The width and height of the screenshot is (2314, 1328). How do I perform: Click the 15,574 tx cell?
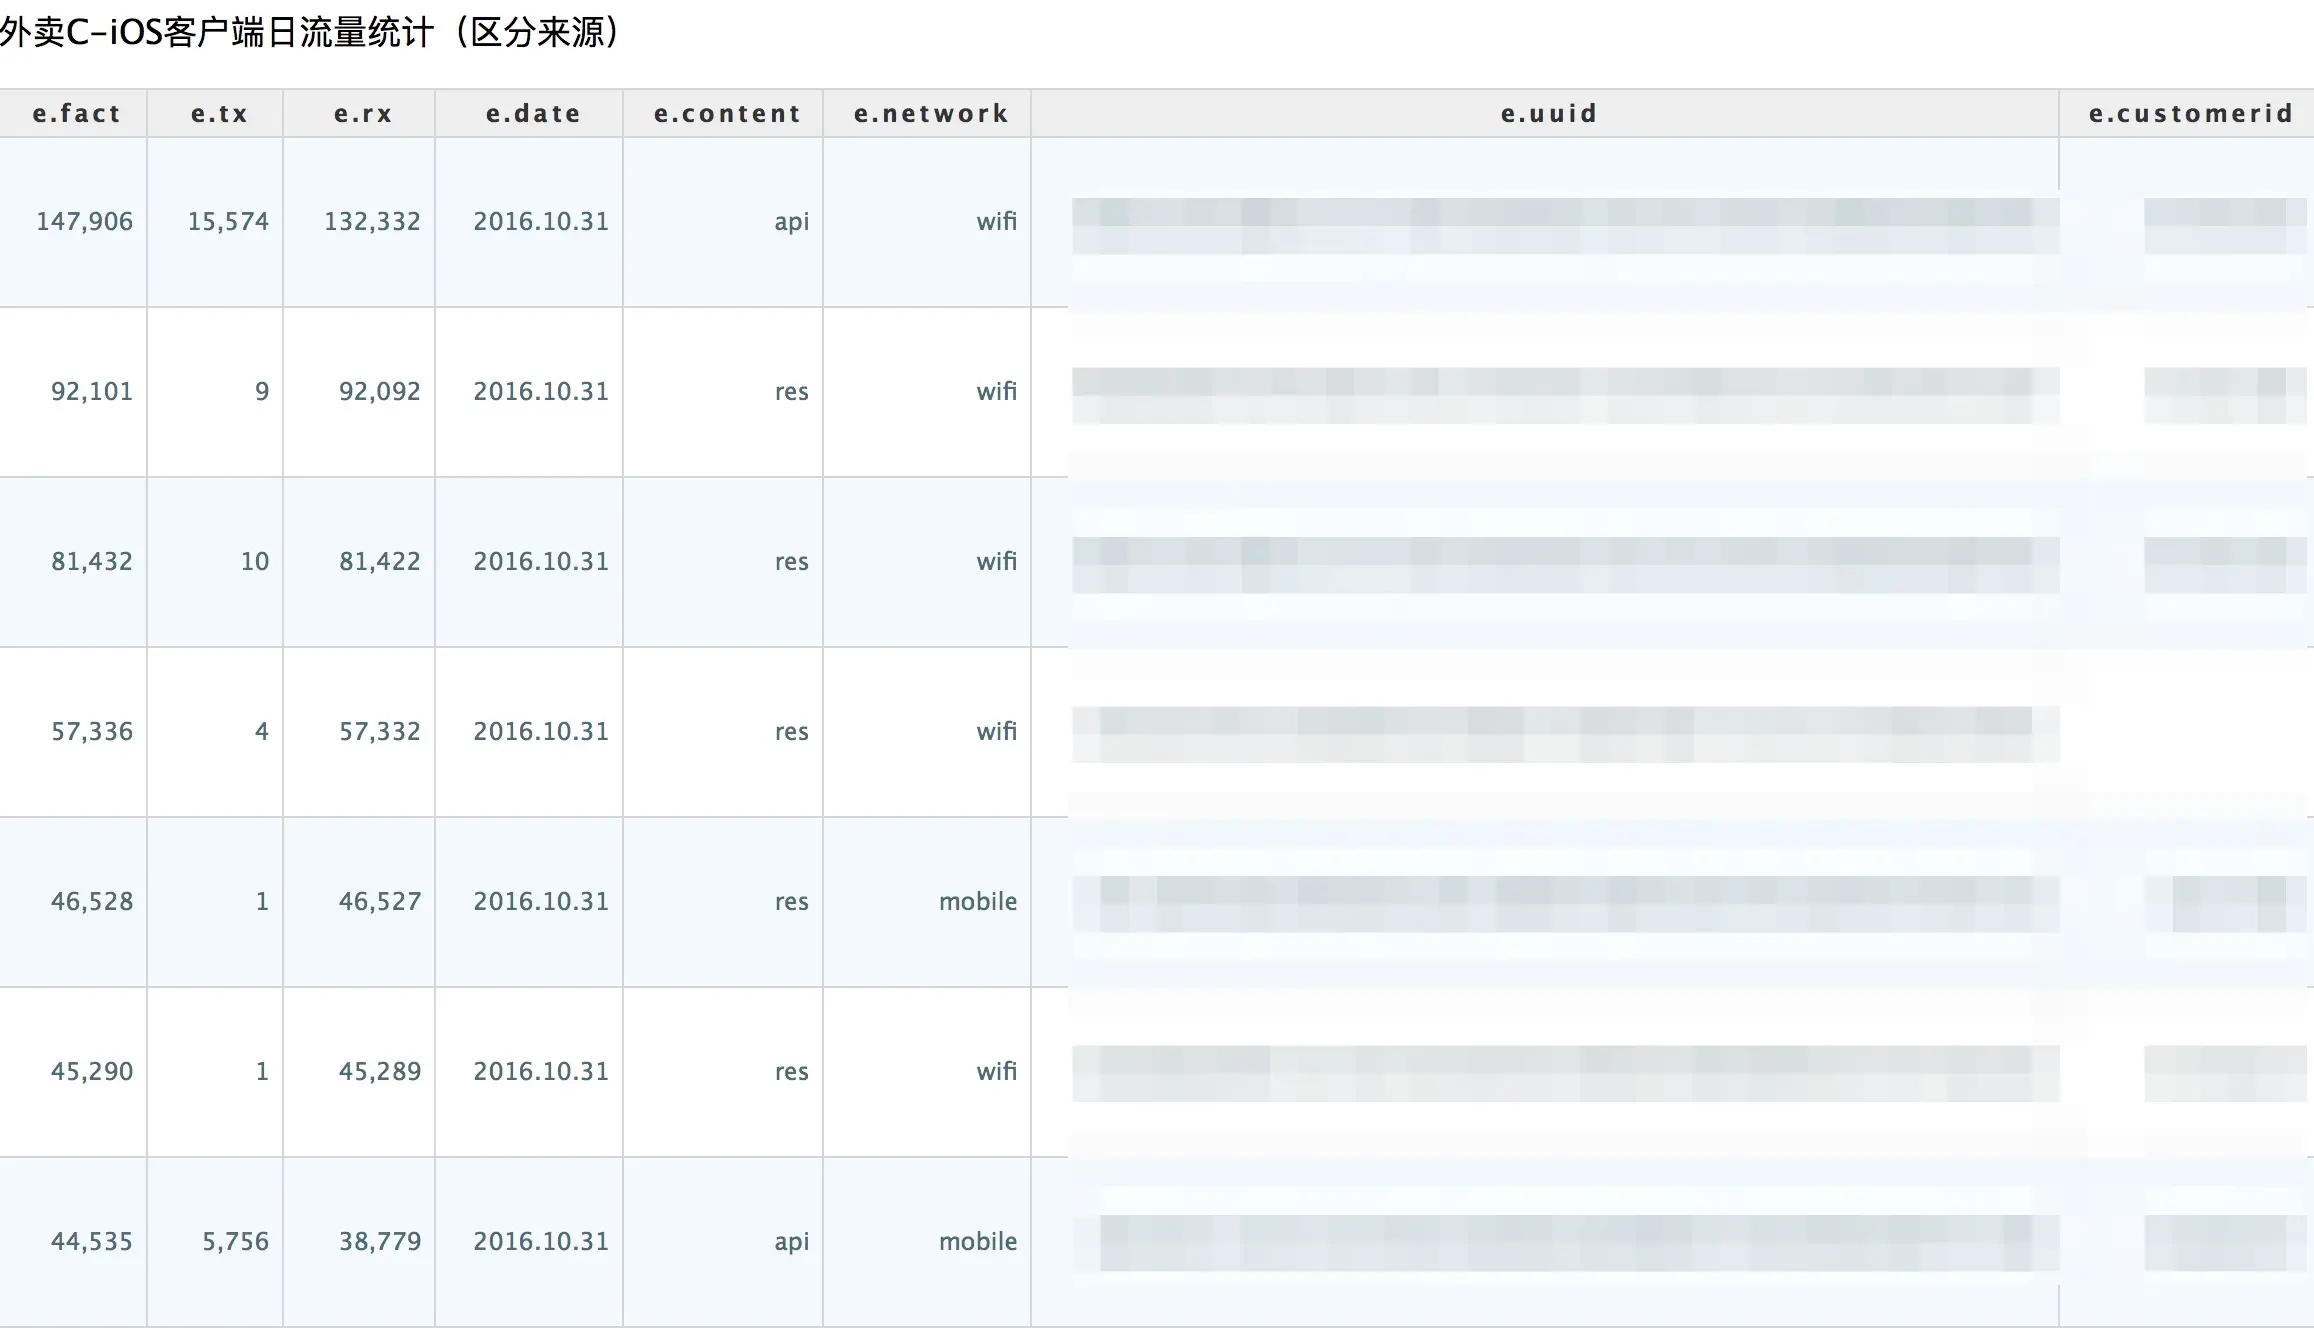tap(228, 221)
